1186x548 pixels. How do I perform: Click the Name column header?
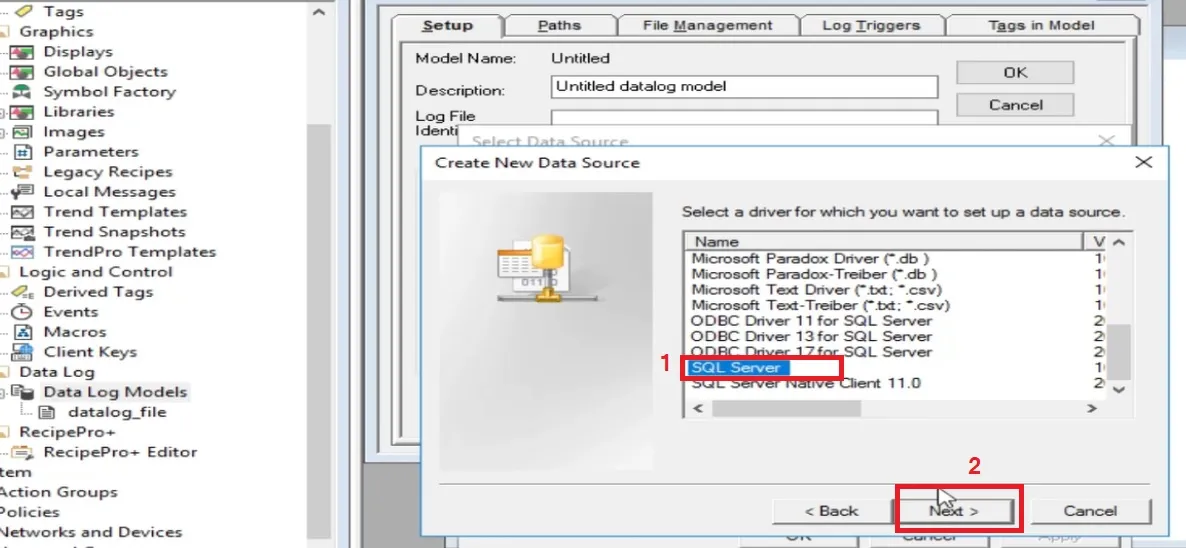pyautogui.click(x=884, y=242)
